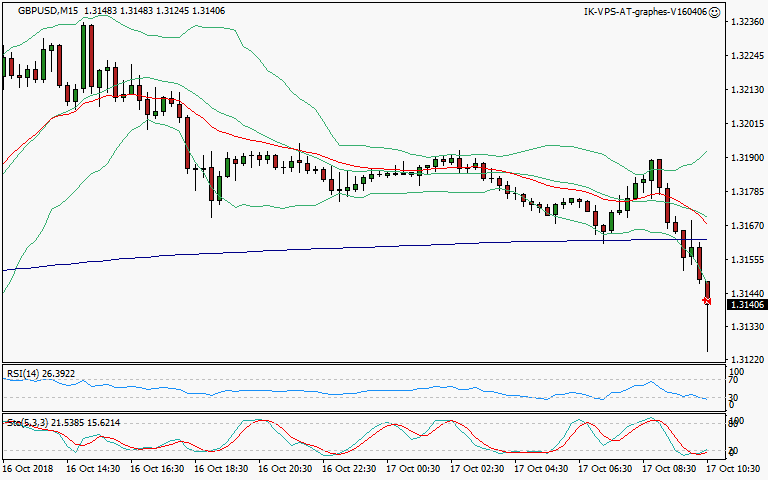
Task: Click the IK-VPS-AT-graphes-V160406 expert label
Action: coord(645,12)
